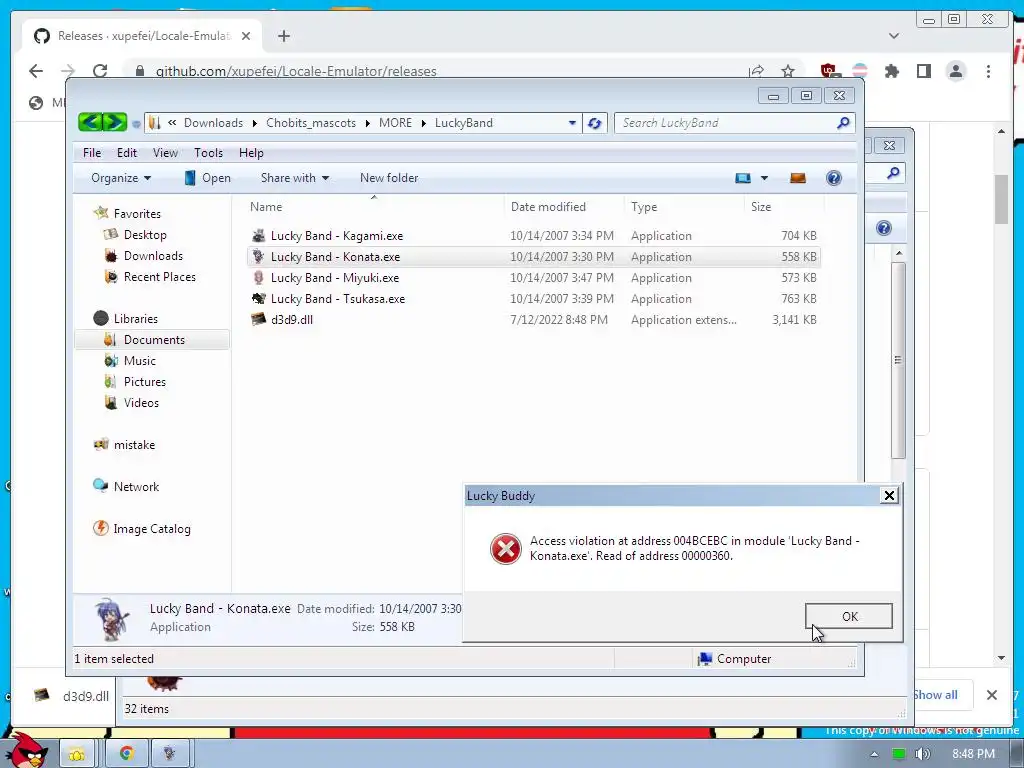The height and width of the screenshot is (768, 1024).
Task: Sort by Size column header
Action: (761, 206)
